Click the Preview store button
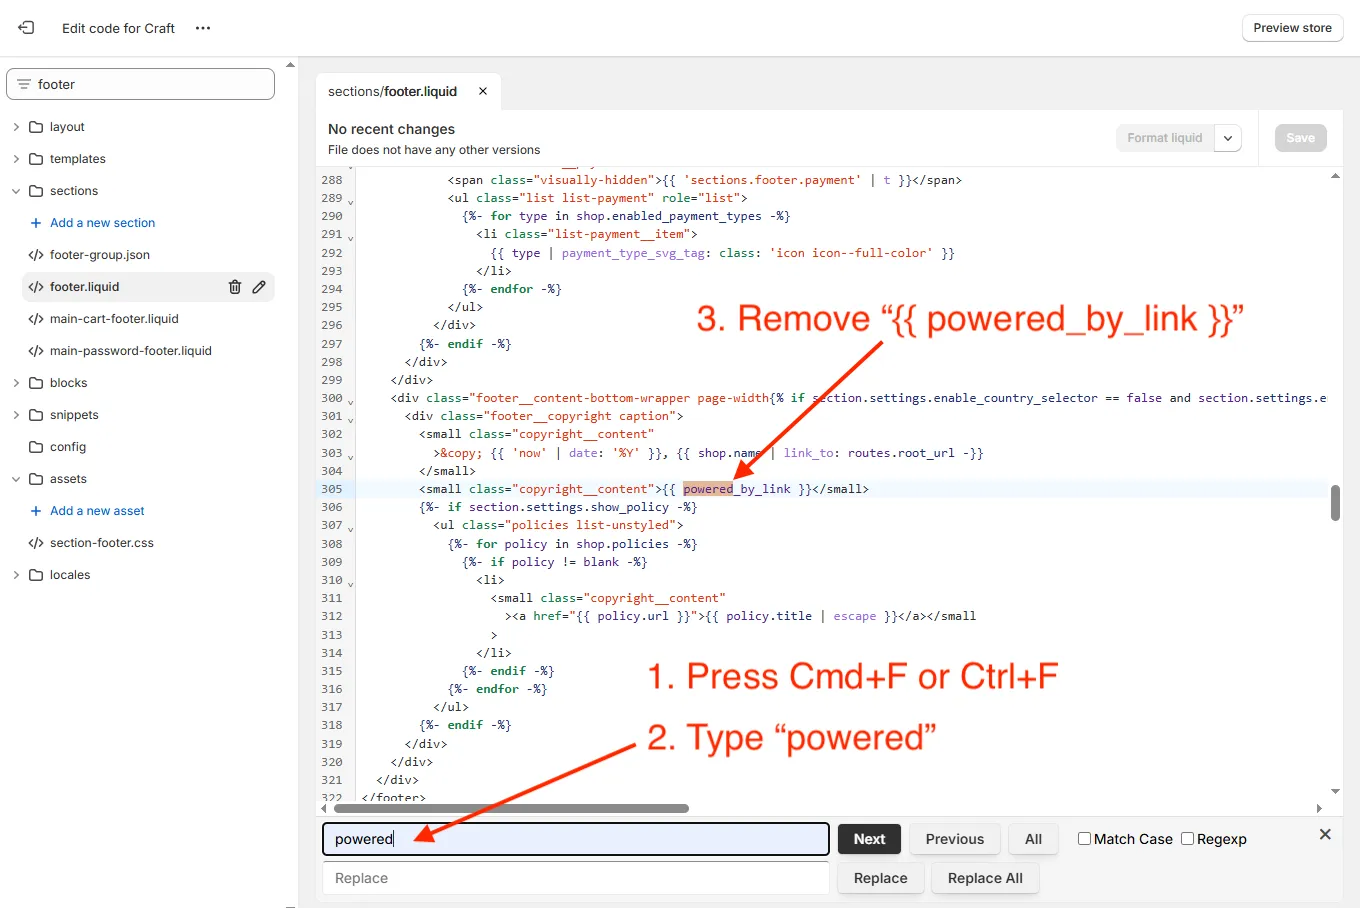The image size is (1360, 908). [1292, 28]
